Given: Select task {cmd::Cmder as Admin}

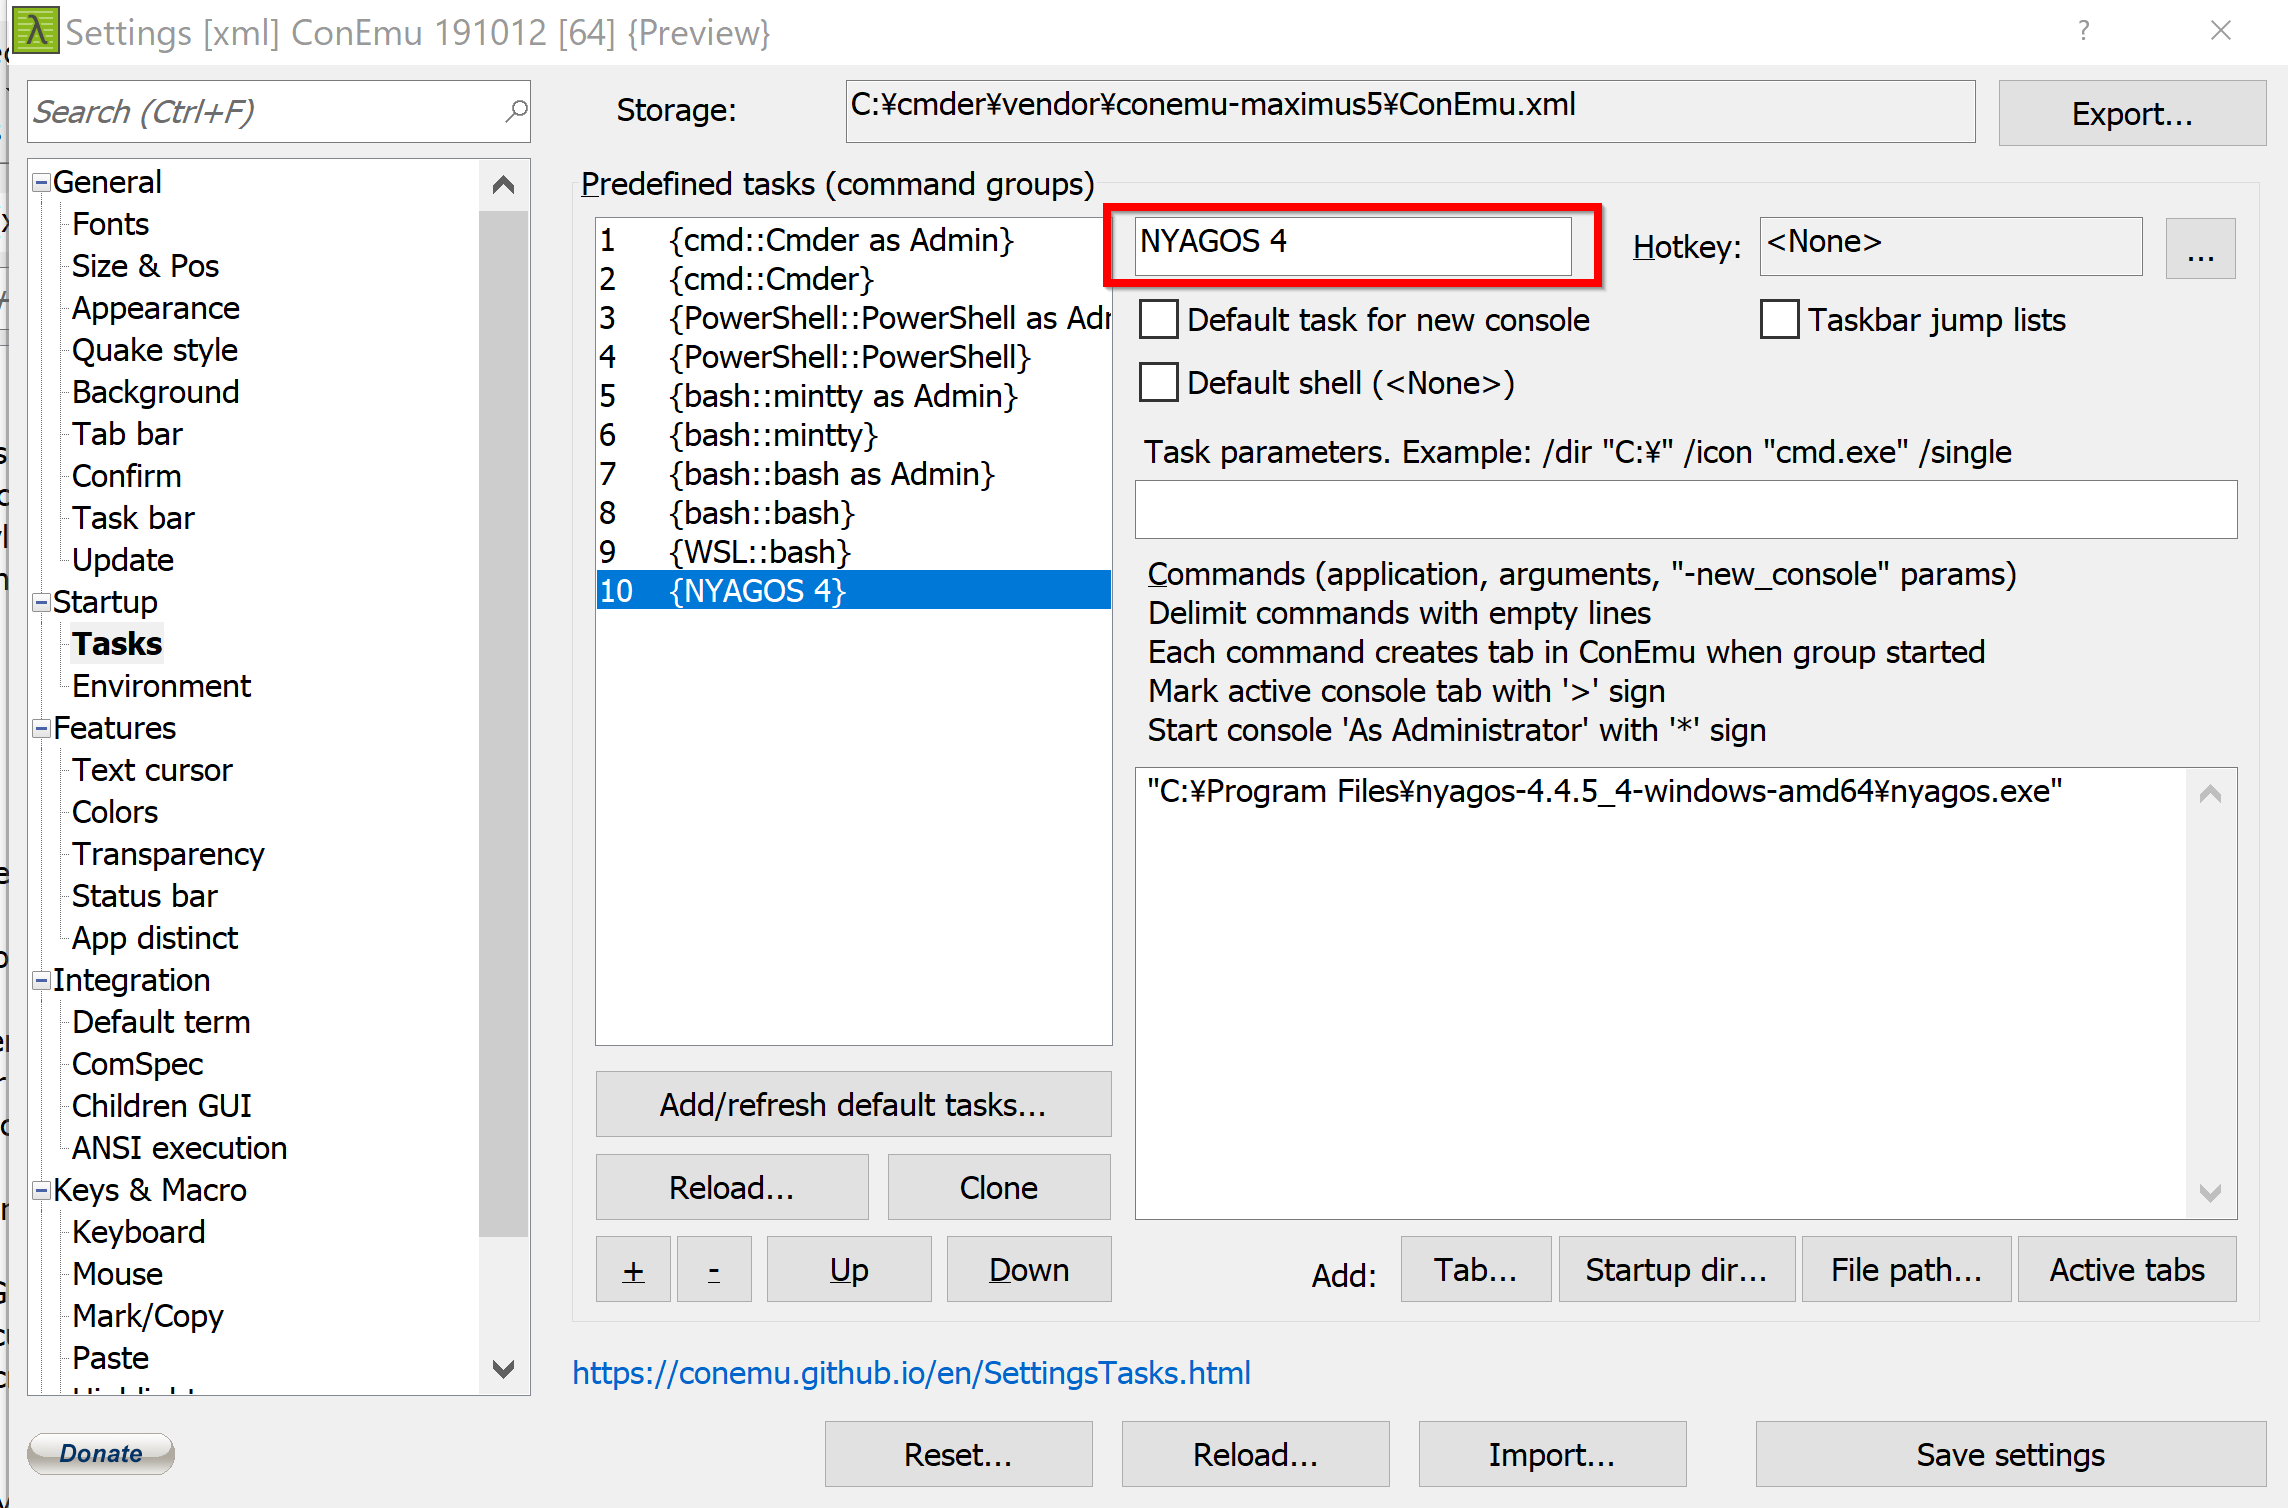Looking at the screenshot, I should point(853,240).
